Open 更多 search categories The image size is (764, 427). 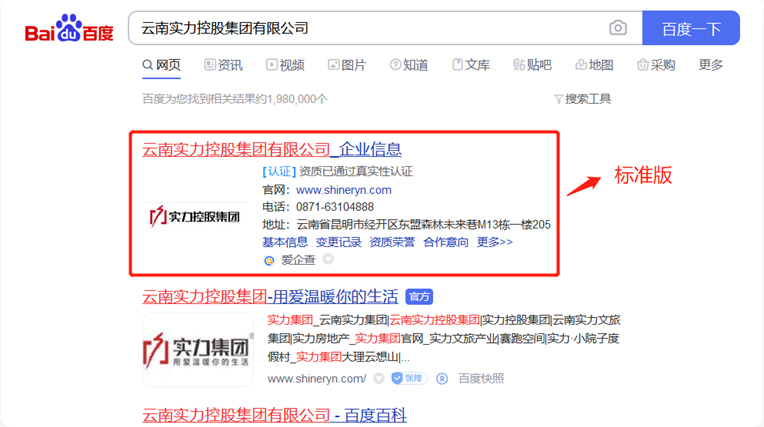711,65
